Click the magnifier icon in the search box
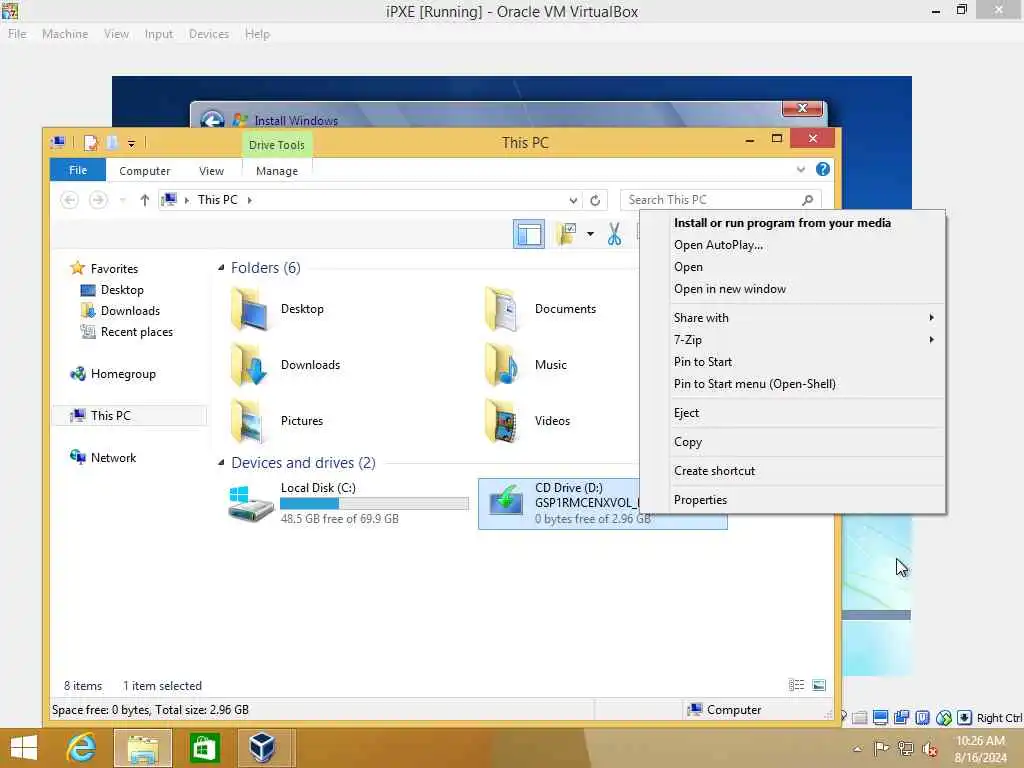 (808, 200)
